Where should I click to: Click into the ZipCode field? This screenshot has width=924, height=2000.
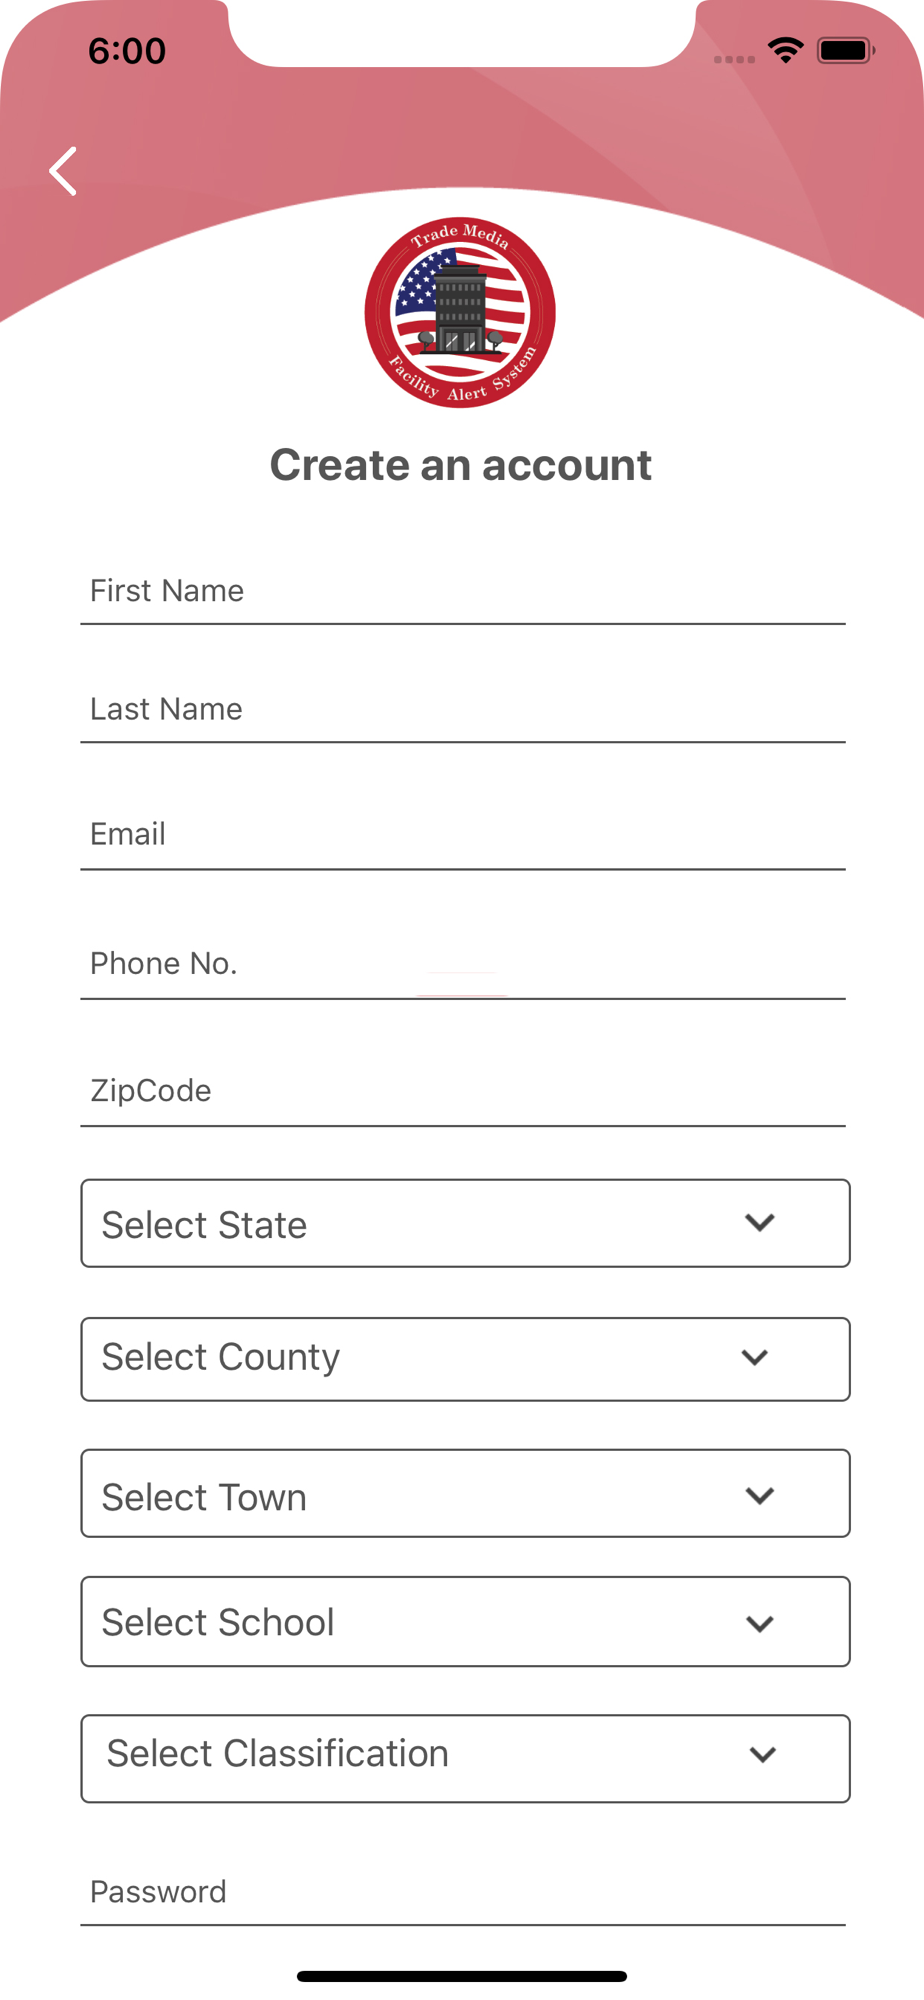coord(463,1092)
